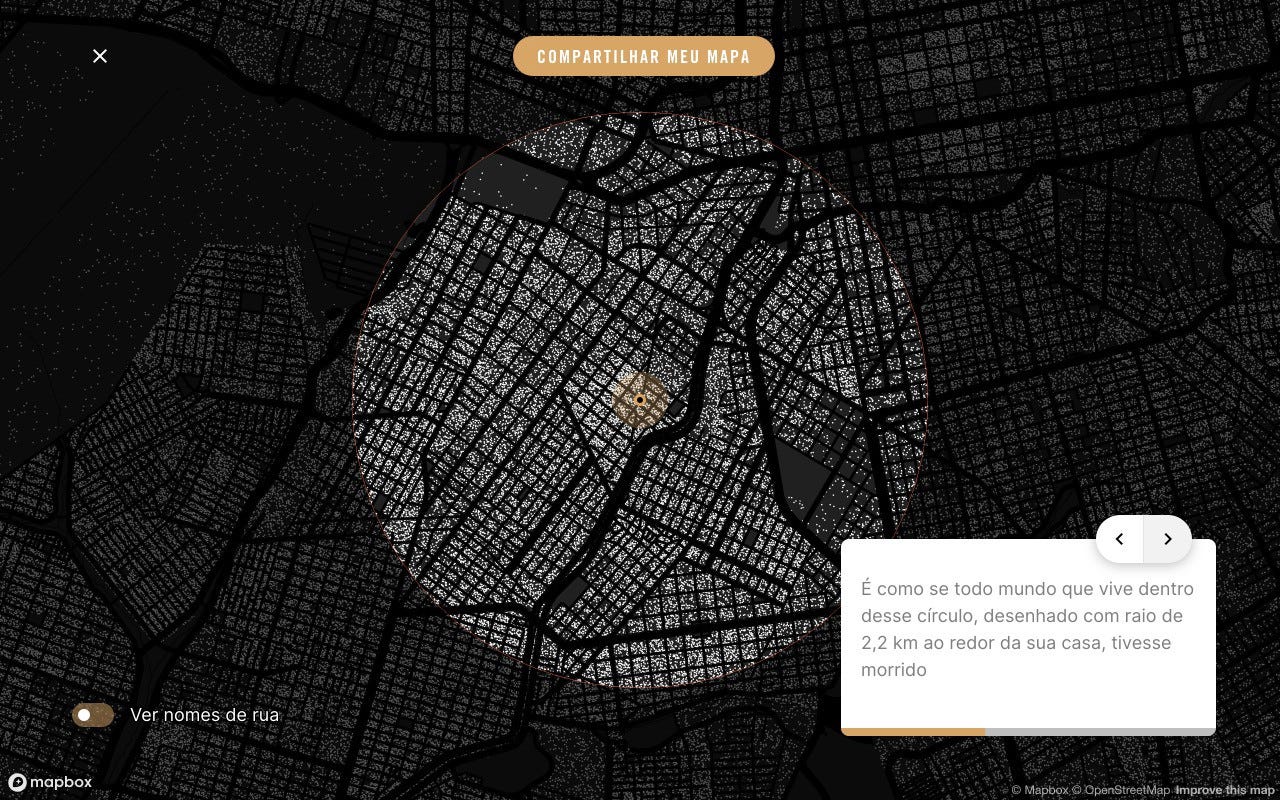Close the map view with the X icon
The width and height of the screenshot is (1280, 800).
click(100, 56)
